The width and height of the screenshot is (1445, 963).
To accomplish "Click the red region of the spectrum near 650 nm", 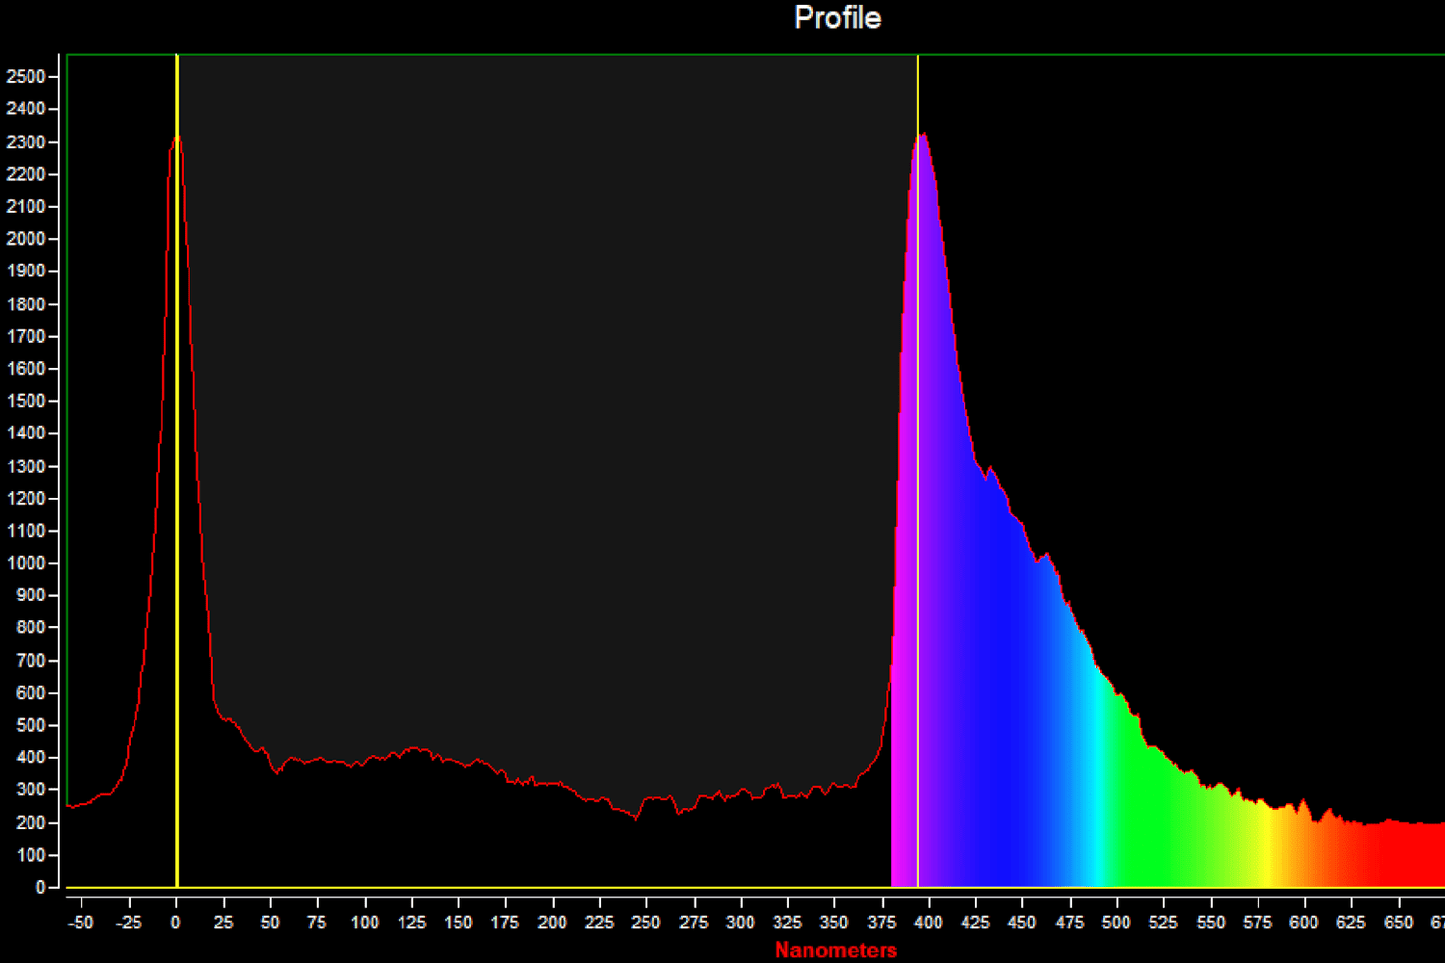I will pos(1398,855).
